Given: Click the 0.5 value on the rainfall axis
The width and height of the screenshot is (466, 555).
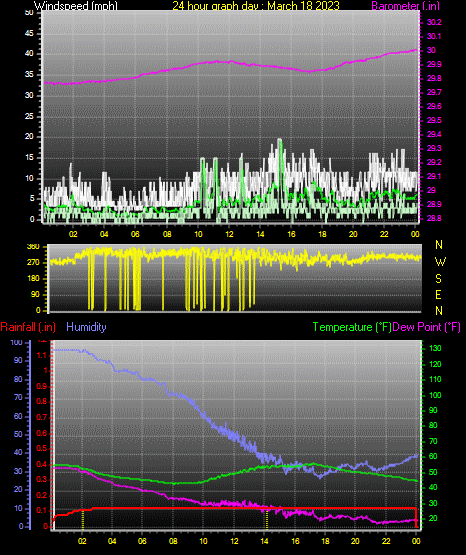Looking at the screenshot, I should coord(42,448).
